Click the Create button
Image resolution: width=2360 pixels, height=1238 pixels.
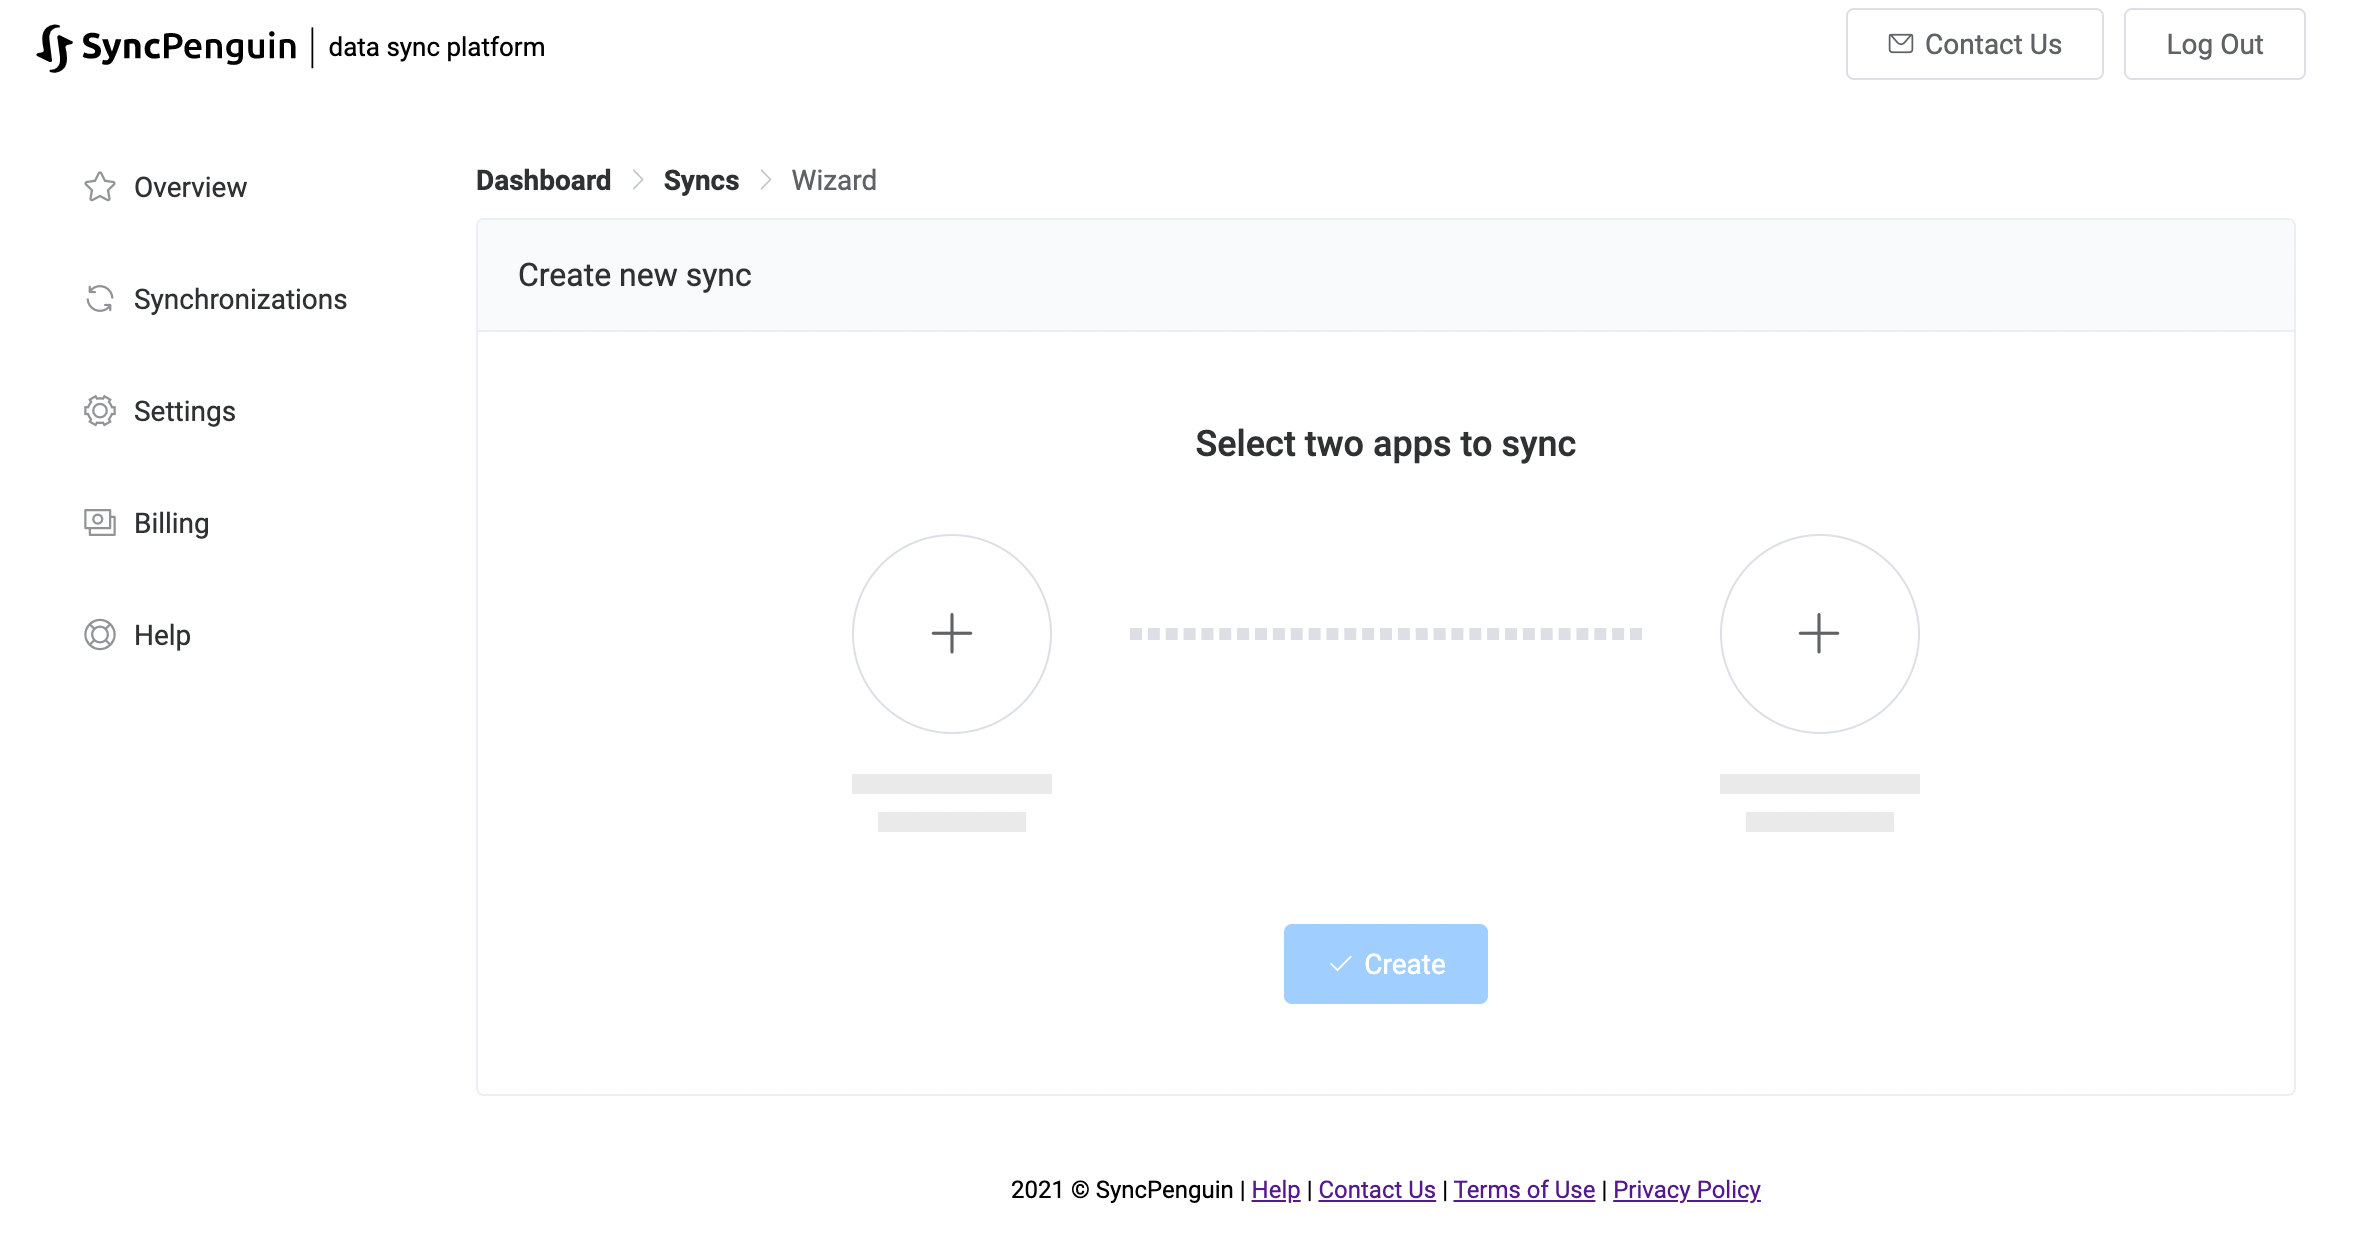pyautogui.click(x=1384, y=963)
